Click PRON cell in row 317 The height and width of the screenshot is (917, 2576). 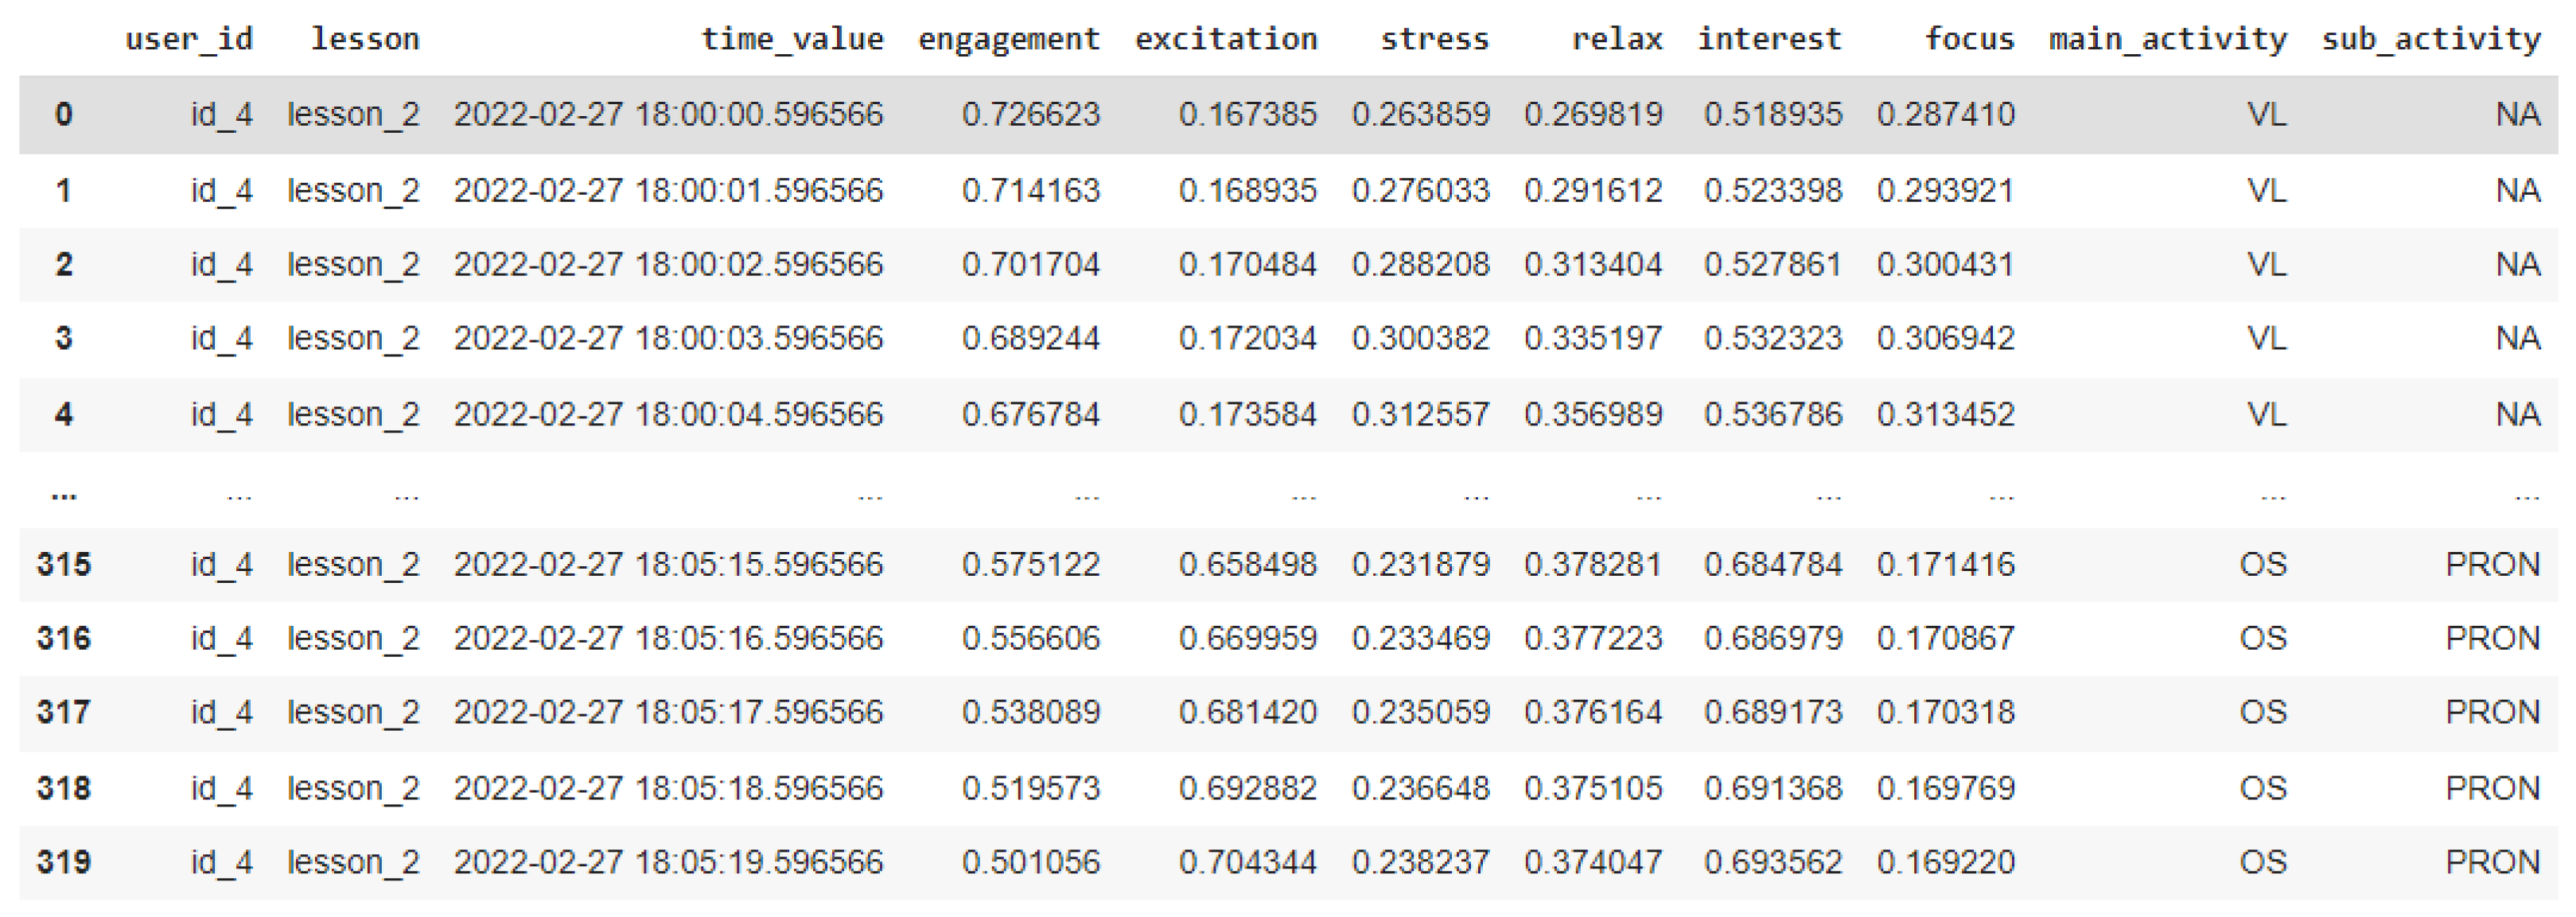click(x=2491, y=712)
